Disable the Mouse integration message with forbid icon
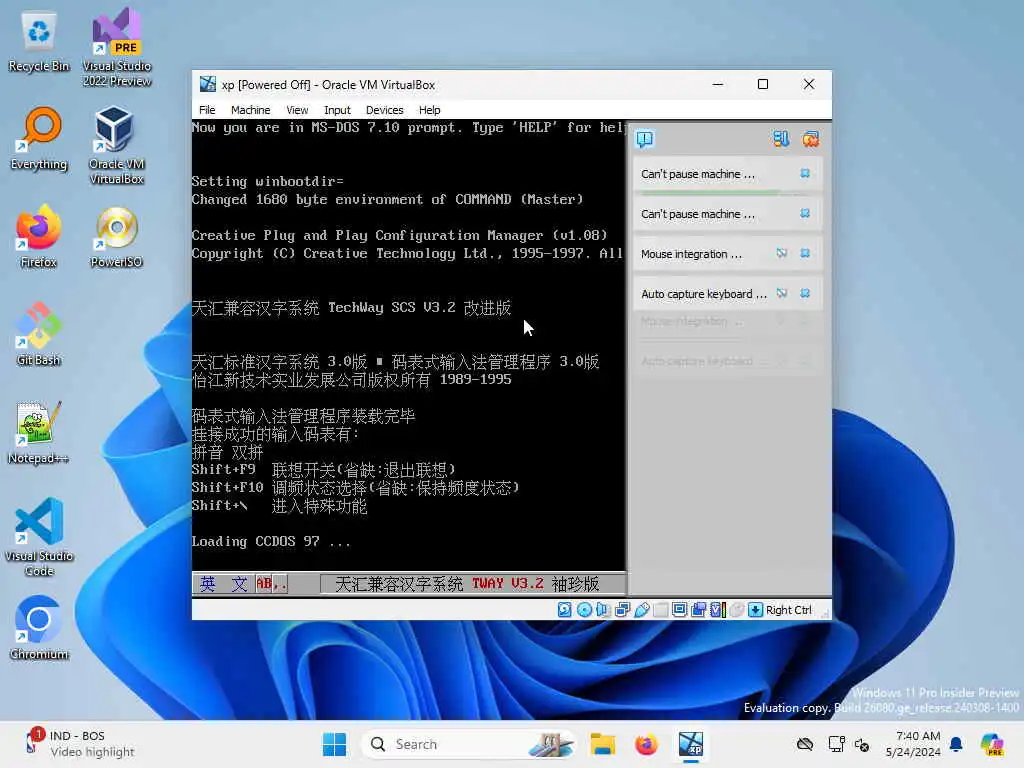Screen dimensions: 1024x768 tap(782, 253)
